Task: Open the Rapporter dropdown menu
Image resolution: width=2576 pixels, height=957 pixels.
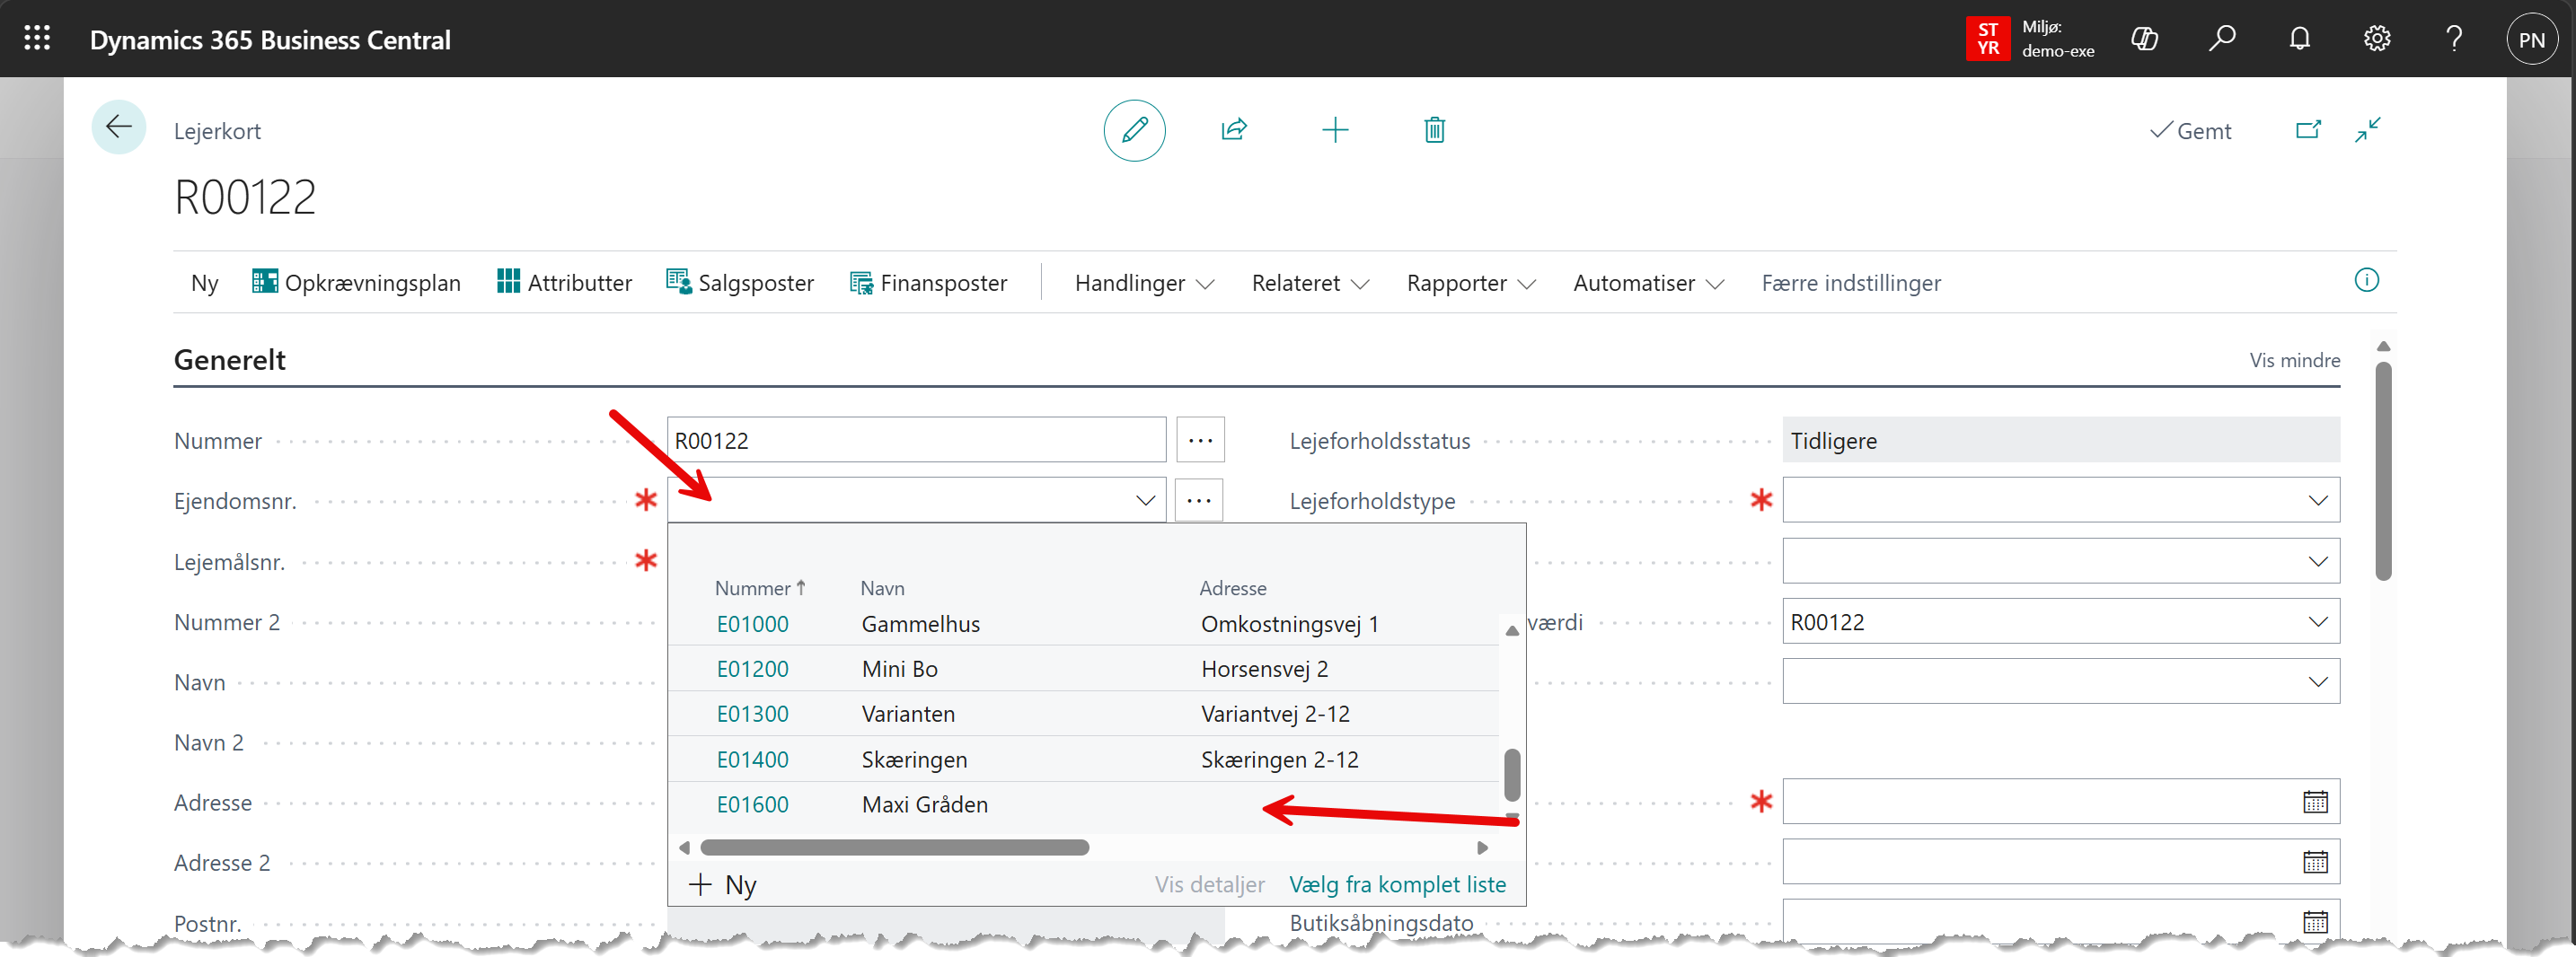Action: (x=1469, y=283)
